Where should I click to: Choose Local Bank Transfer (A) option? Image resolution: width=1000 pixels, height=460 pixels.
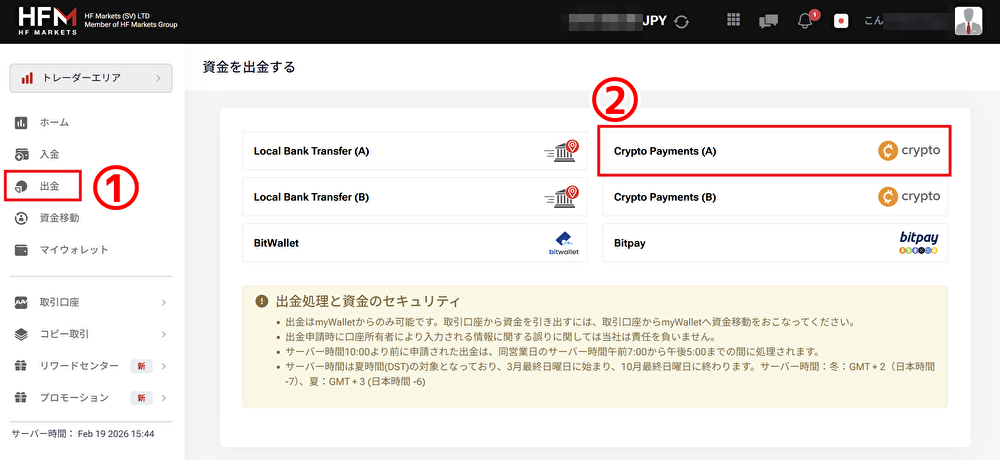coord(414,151)
